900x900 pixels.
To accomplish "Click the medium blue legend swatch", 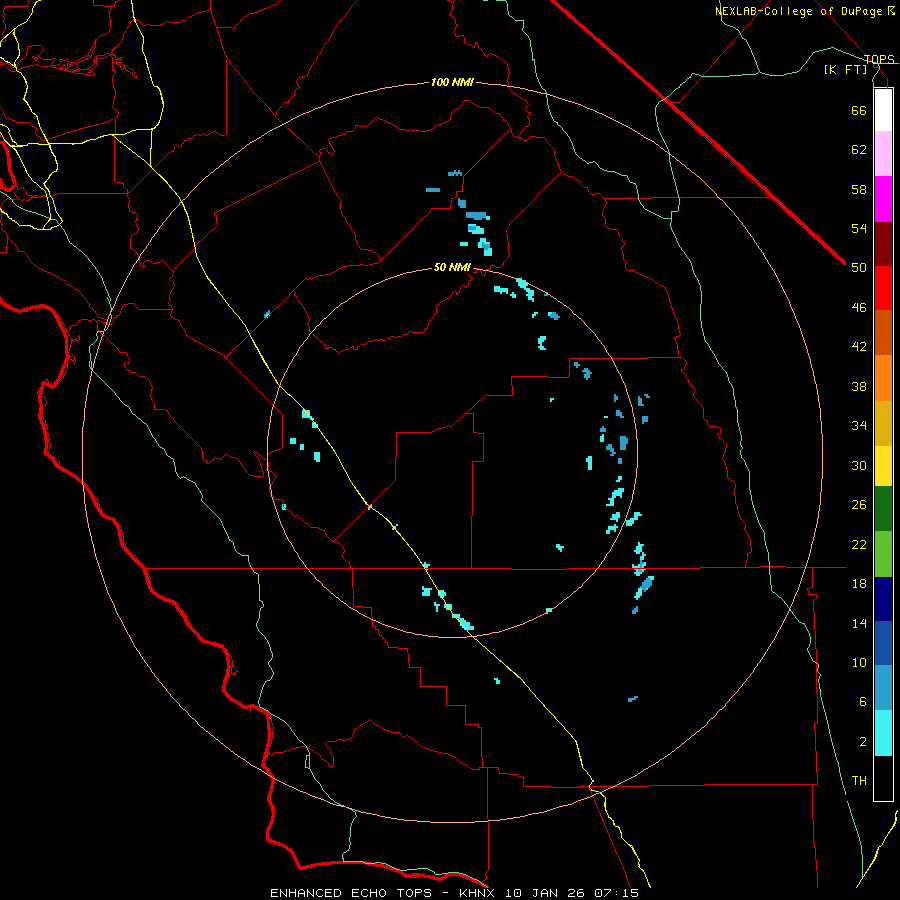I will (883, 643).
